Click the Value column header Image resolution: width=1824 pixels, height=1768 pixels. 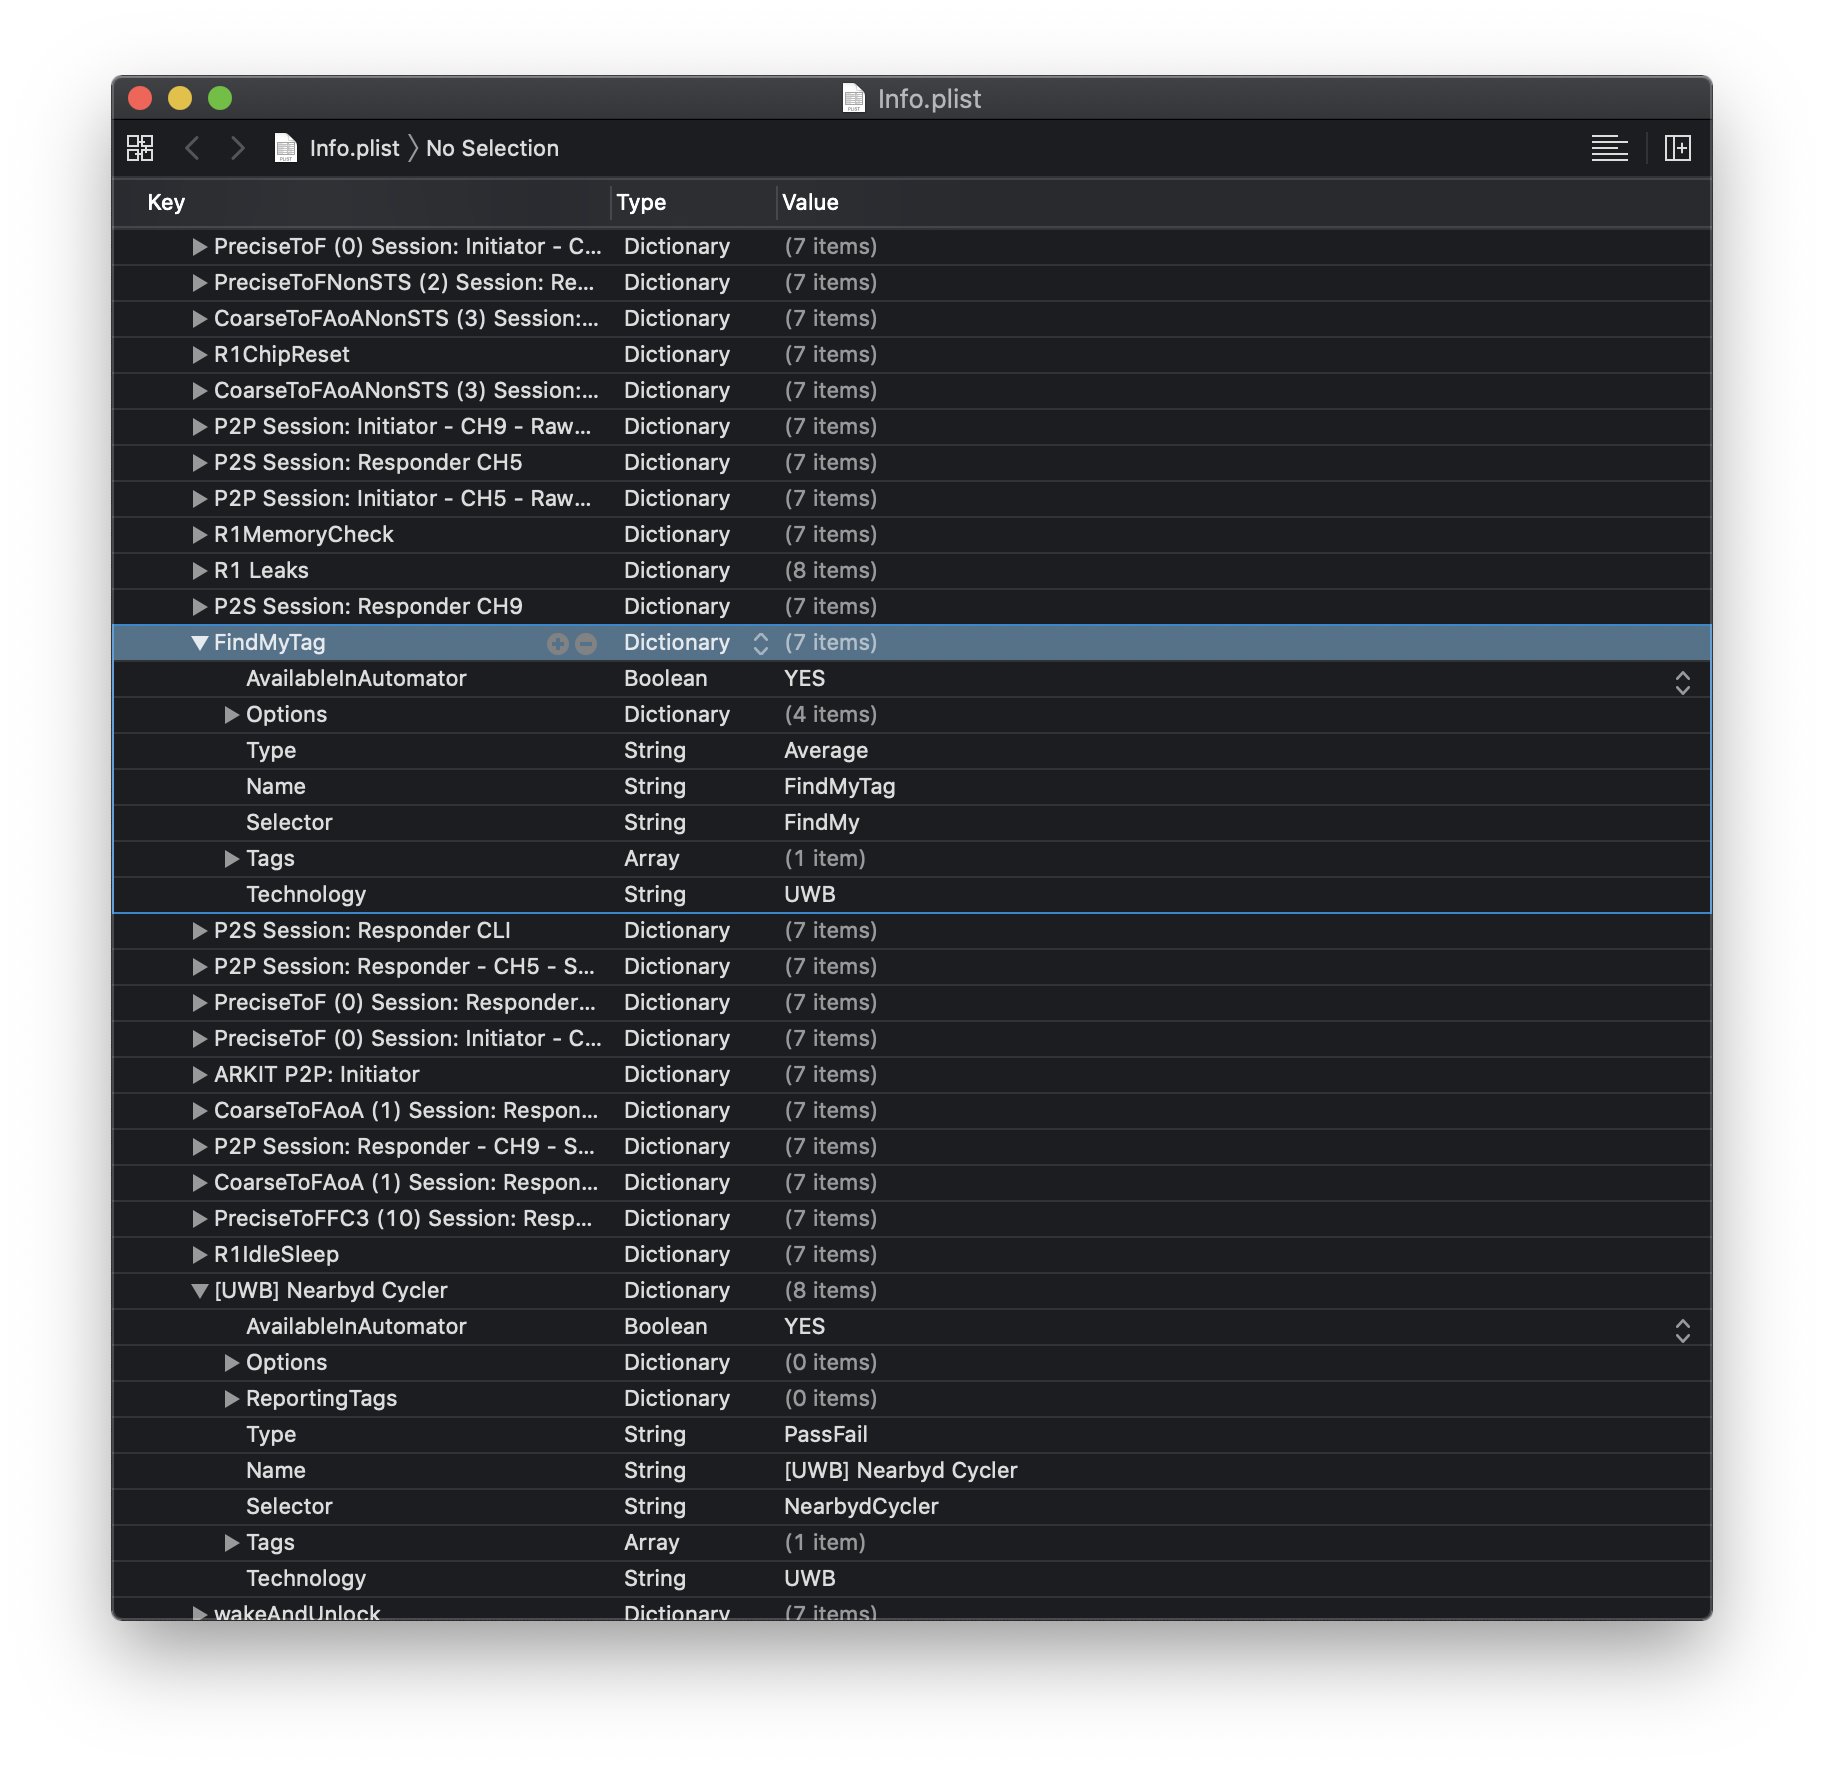[810, 202]
